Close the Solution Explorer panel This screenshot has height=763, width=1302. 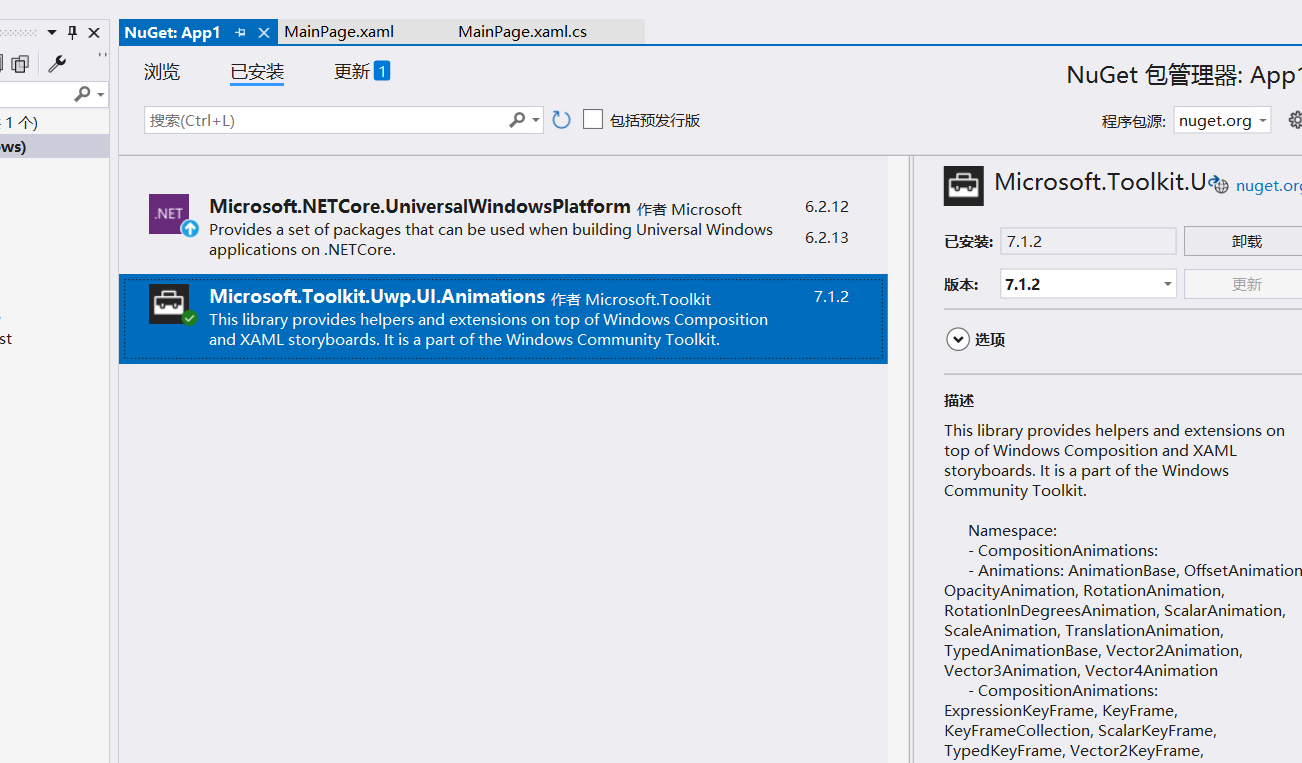[x=94, y=32]
